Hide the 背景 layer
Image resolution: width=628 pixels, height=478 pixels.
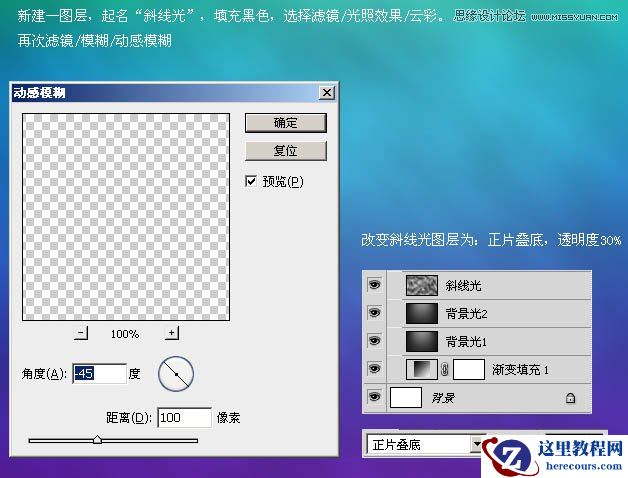[374, 397]
